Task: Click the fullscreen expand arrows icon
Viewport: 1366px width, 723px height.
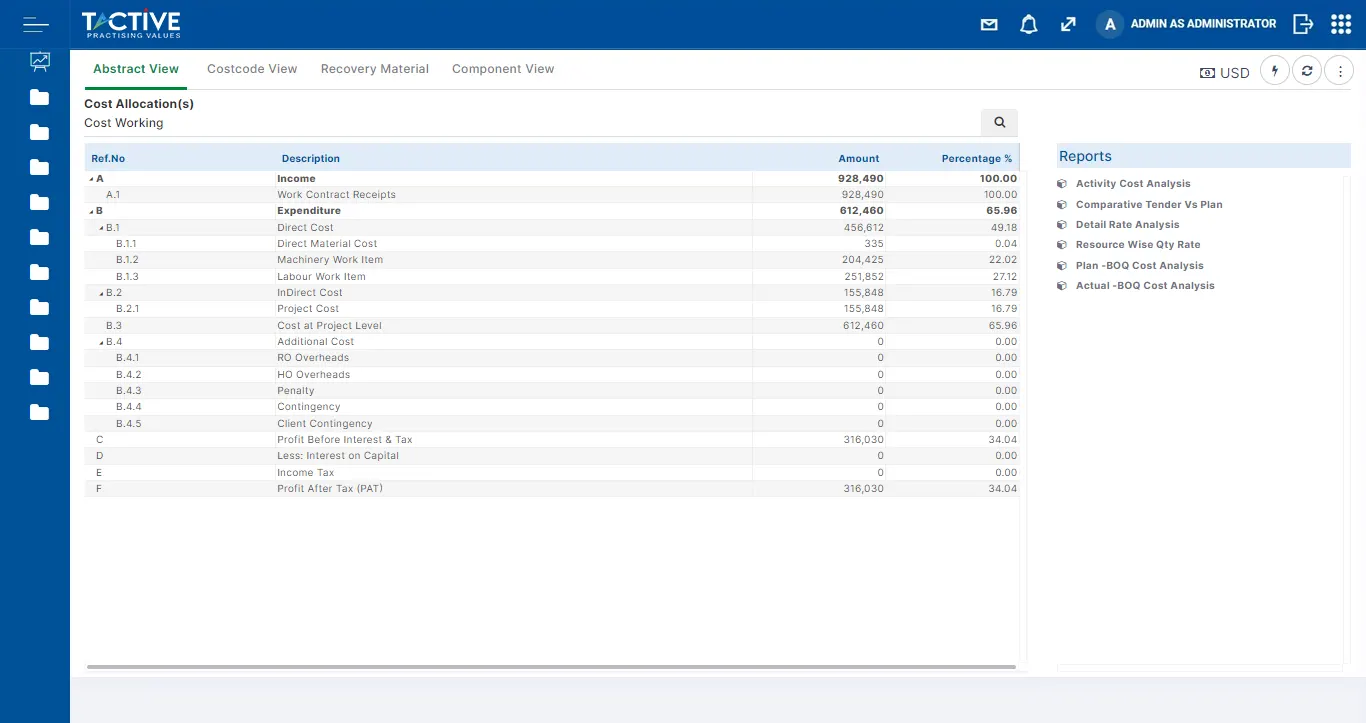Action: pyautogui.click(x=1068, y=24)
